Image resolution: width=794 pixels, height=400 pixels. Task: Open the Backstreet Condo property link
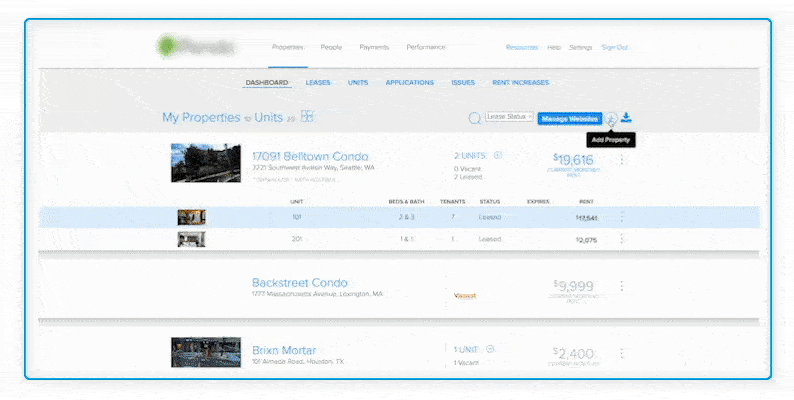(300, 283)
